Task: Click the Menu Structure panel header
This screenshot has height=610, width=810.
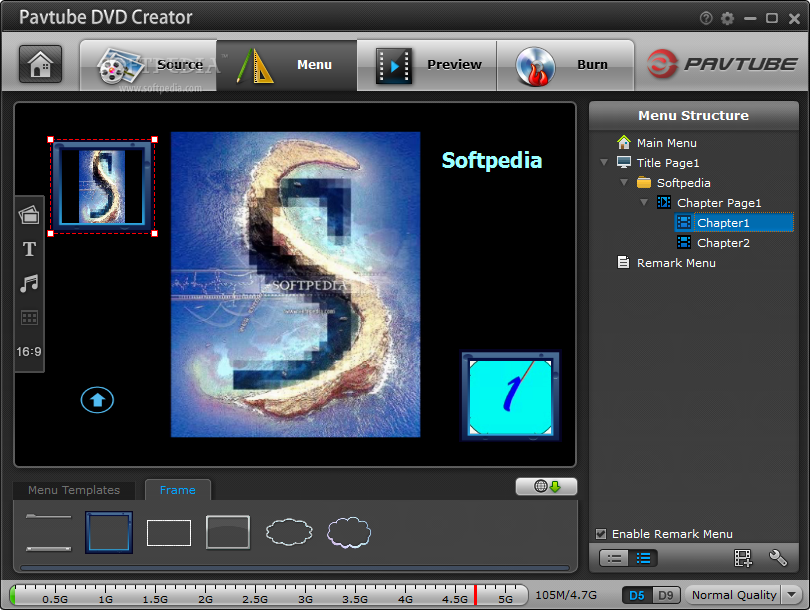Action: point(694,116)
